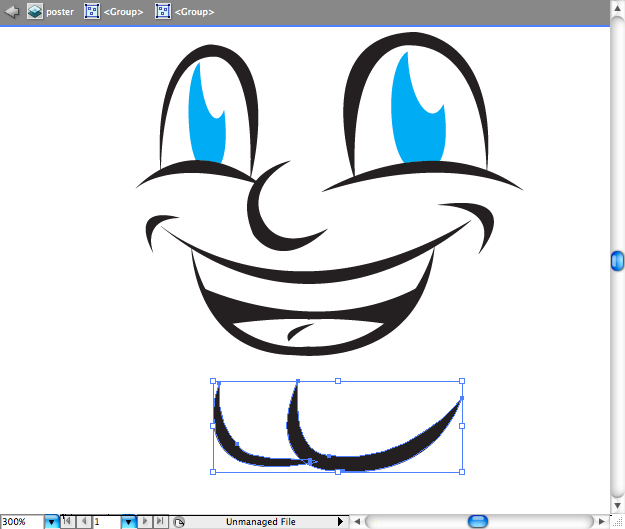Click the horizontal scrollbar thumb
This screenshot has height=529, width=625.
pos(478,521)
